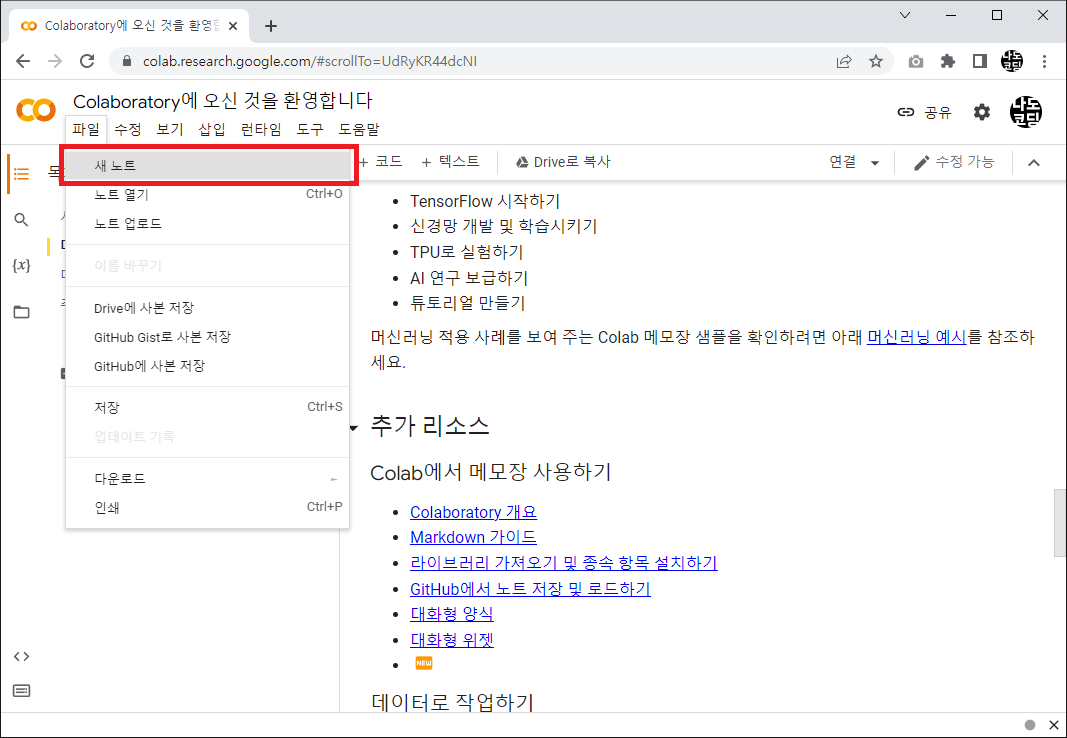Viewport: 1067px width, 738px height.
Task: Open the 도움말 menu
Action: (359, 129)
